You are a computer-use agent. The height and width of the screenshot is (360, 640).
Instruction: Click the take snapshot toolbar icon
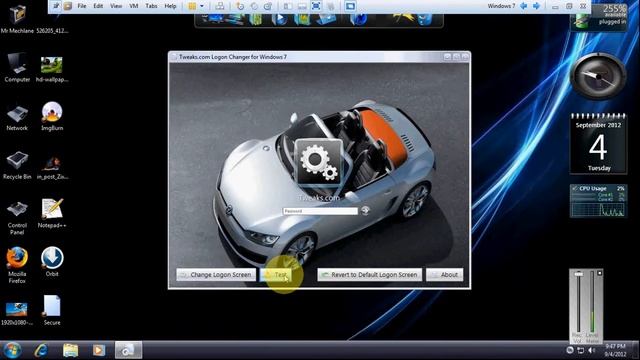click(240, 6)
